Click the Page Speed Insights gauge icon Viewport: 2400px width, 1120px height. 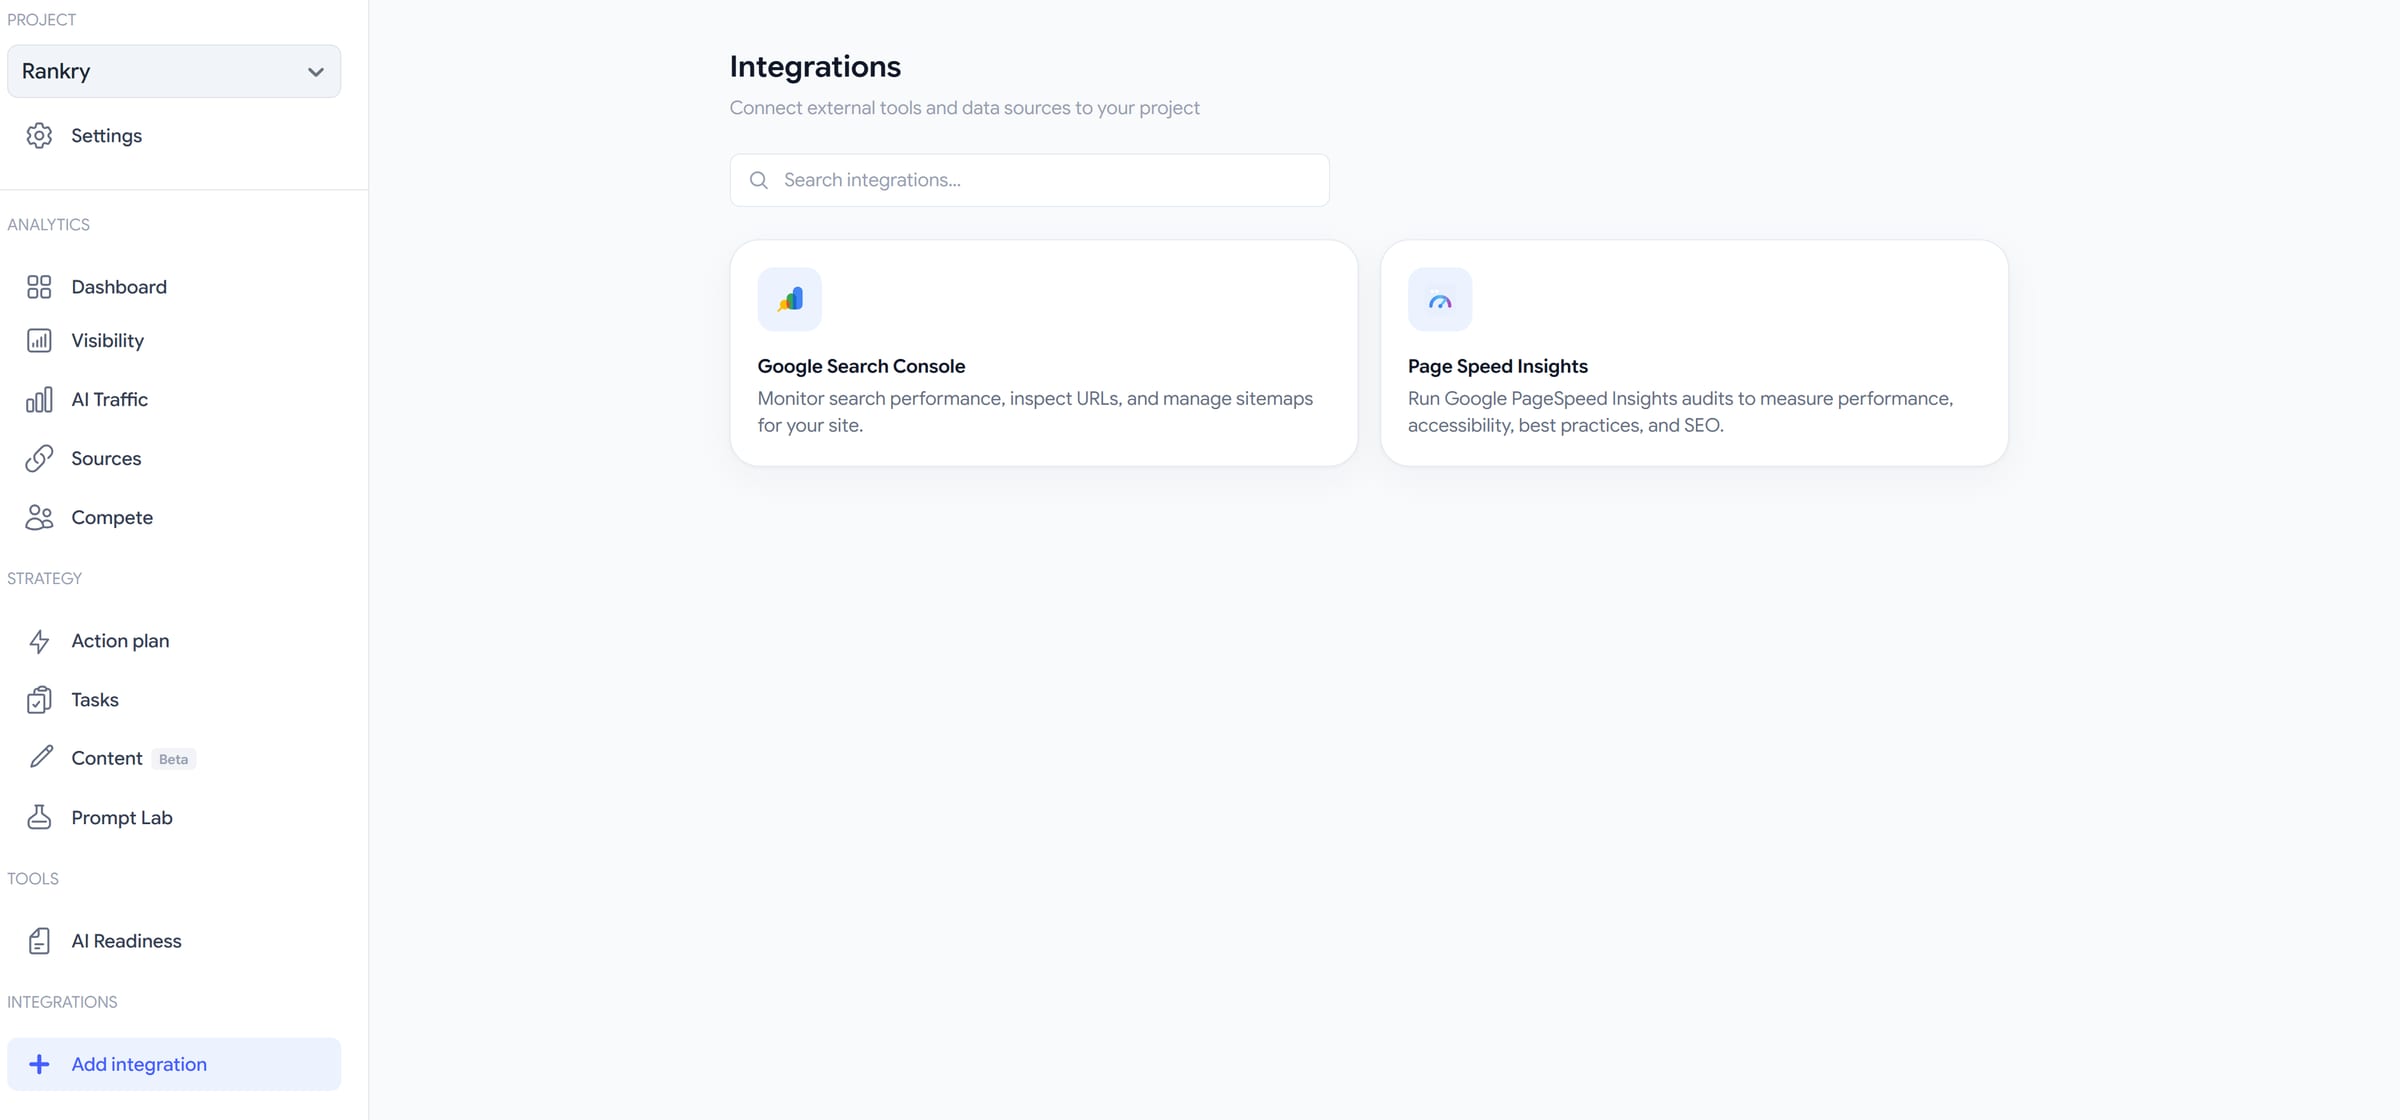click(x=1440, y=299)
